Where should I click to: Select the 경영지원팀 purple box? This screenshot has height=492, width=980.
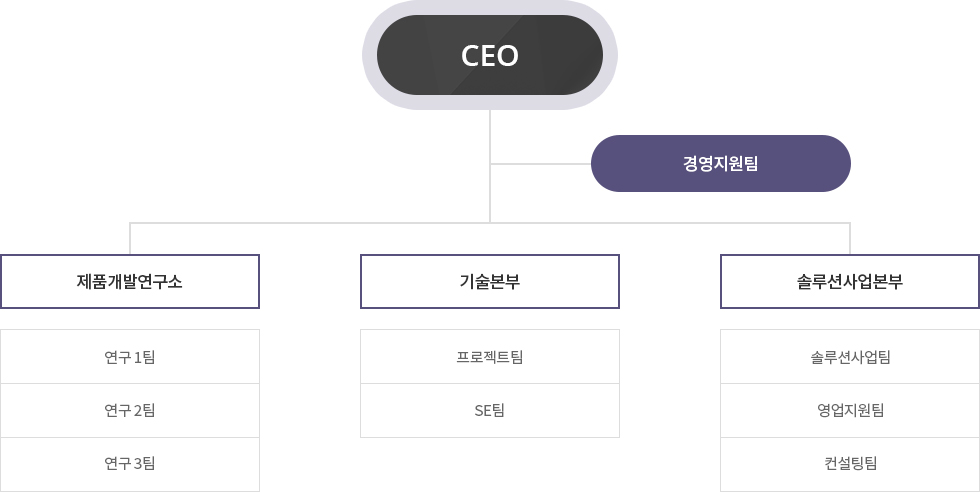coord(721,164)
